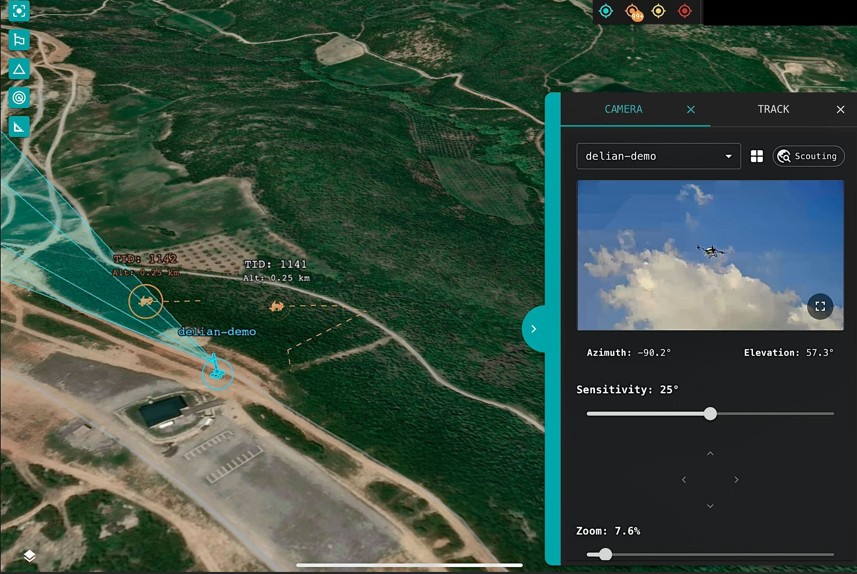Screen dimensions: 857x574
Task: Click the Scouting mode button
Action: tap(808, 156)
